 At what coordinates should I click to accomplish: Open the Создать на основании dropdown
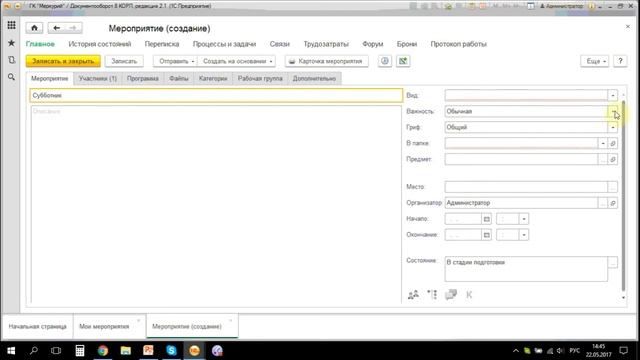tap(237, 61)
